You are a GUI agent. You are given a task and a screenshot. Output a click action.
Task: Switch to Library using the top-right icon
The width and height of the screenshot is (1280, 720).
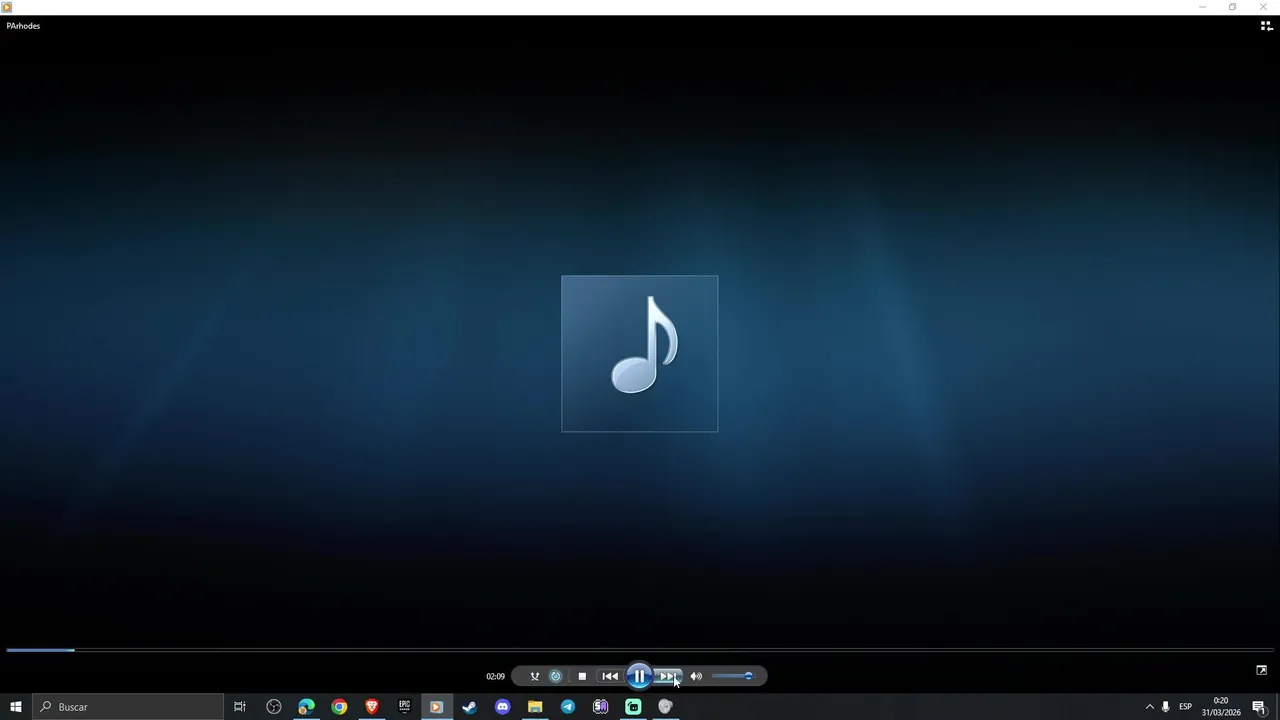click(1266, 26)
